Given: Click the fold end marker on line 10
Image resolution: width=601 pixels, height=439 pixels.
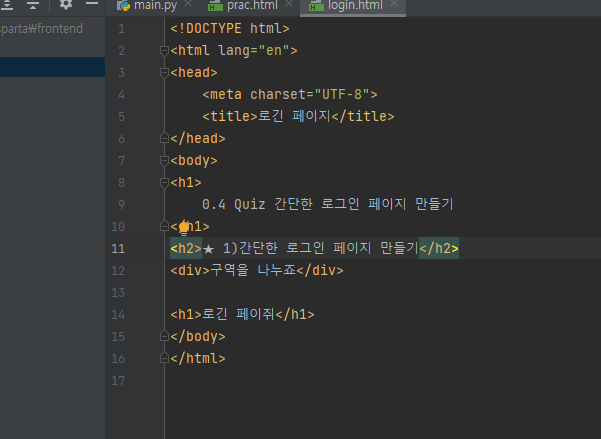Looking at the screenshot, I should click(164, 227).
